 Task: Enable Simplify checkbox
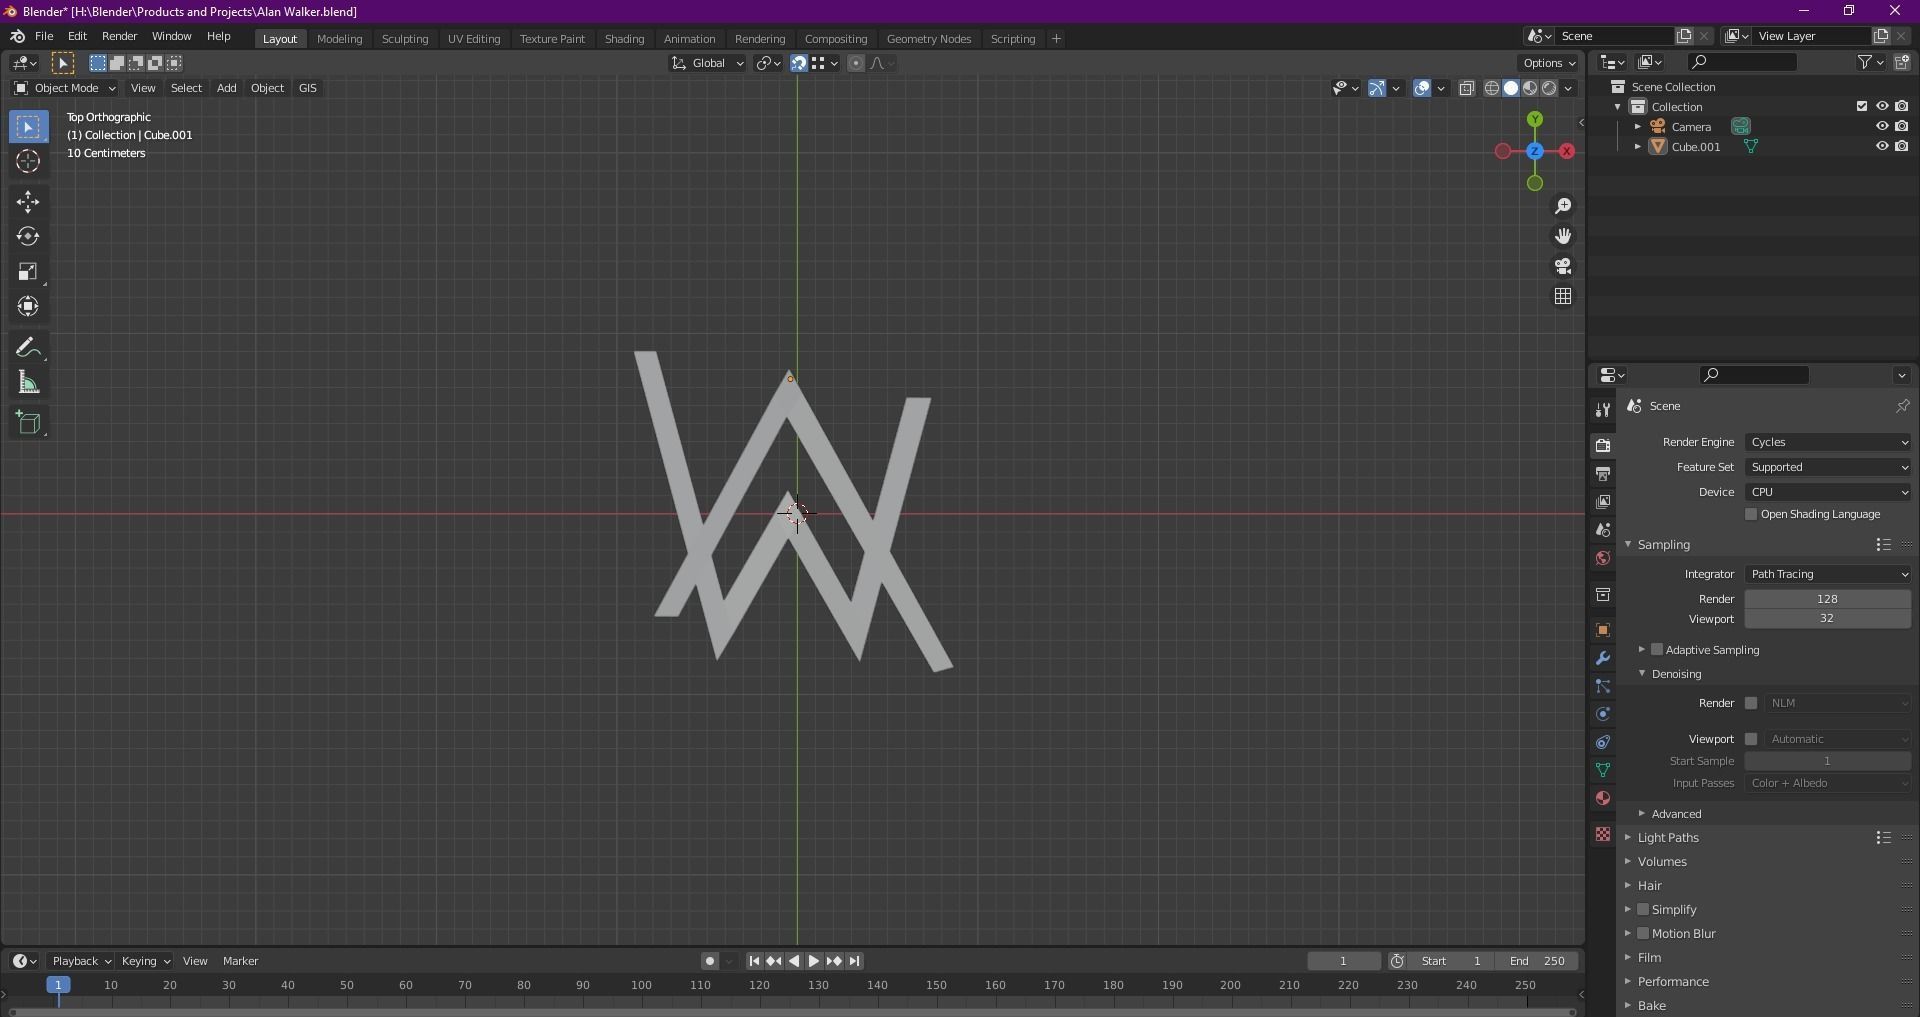pyautogui.click(x=1643, y=909)
